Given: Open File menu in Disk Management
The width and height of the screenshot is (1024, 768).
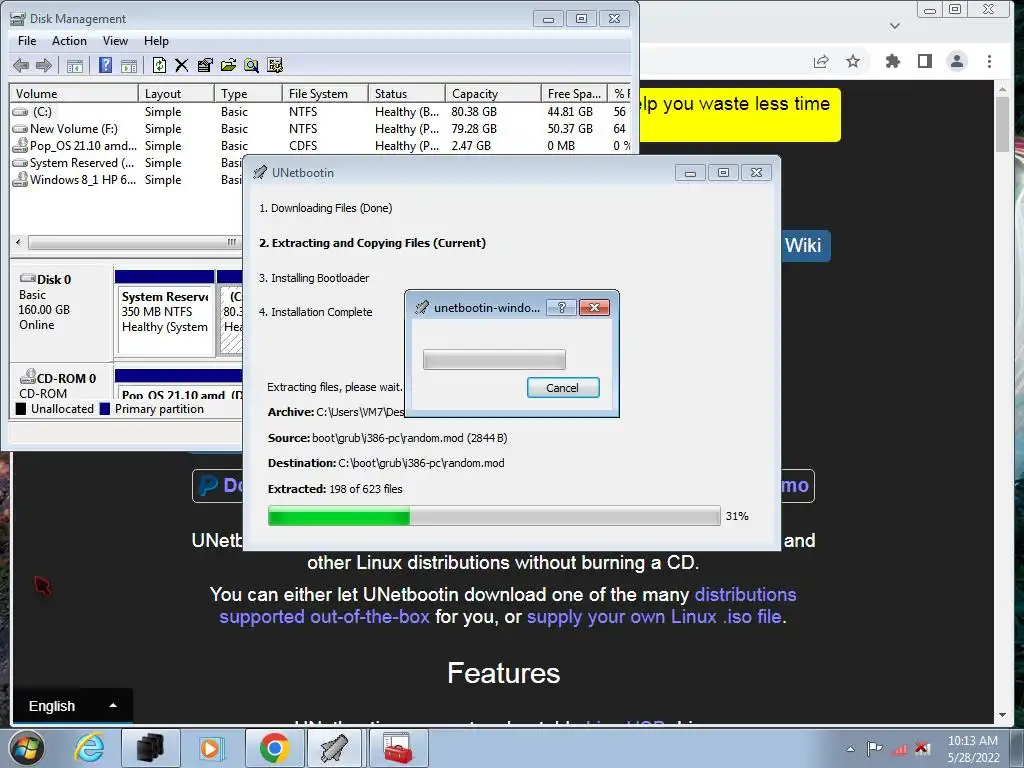Looking at the screenshot, I should pyautogui.click(x=27, y=40).
